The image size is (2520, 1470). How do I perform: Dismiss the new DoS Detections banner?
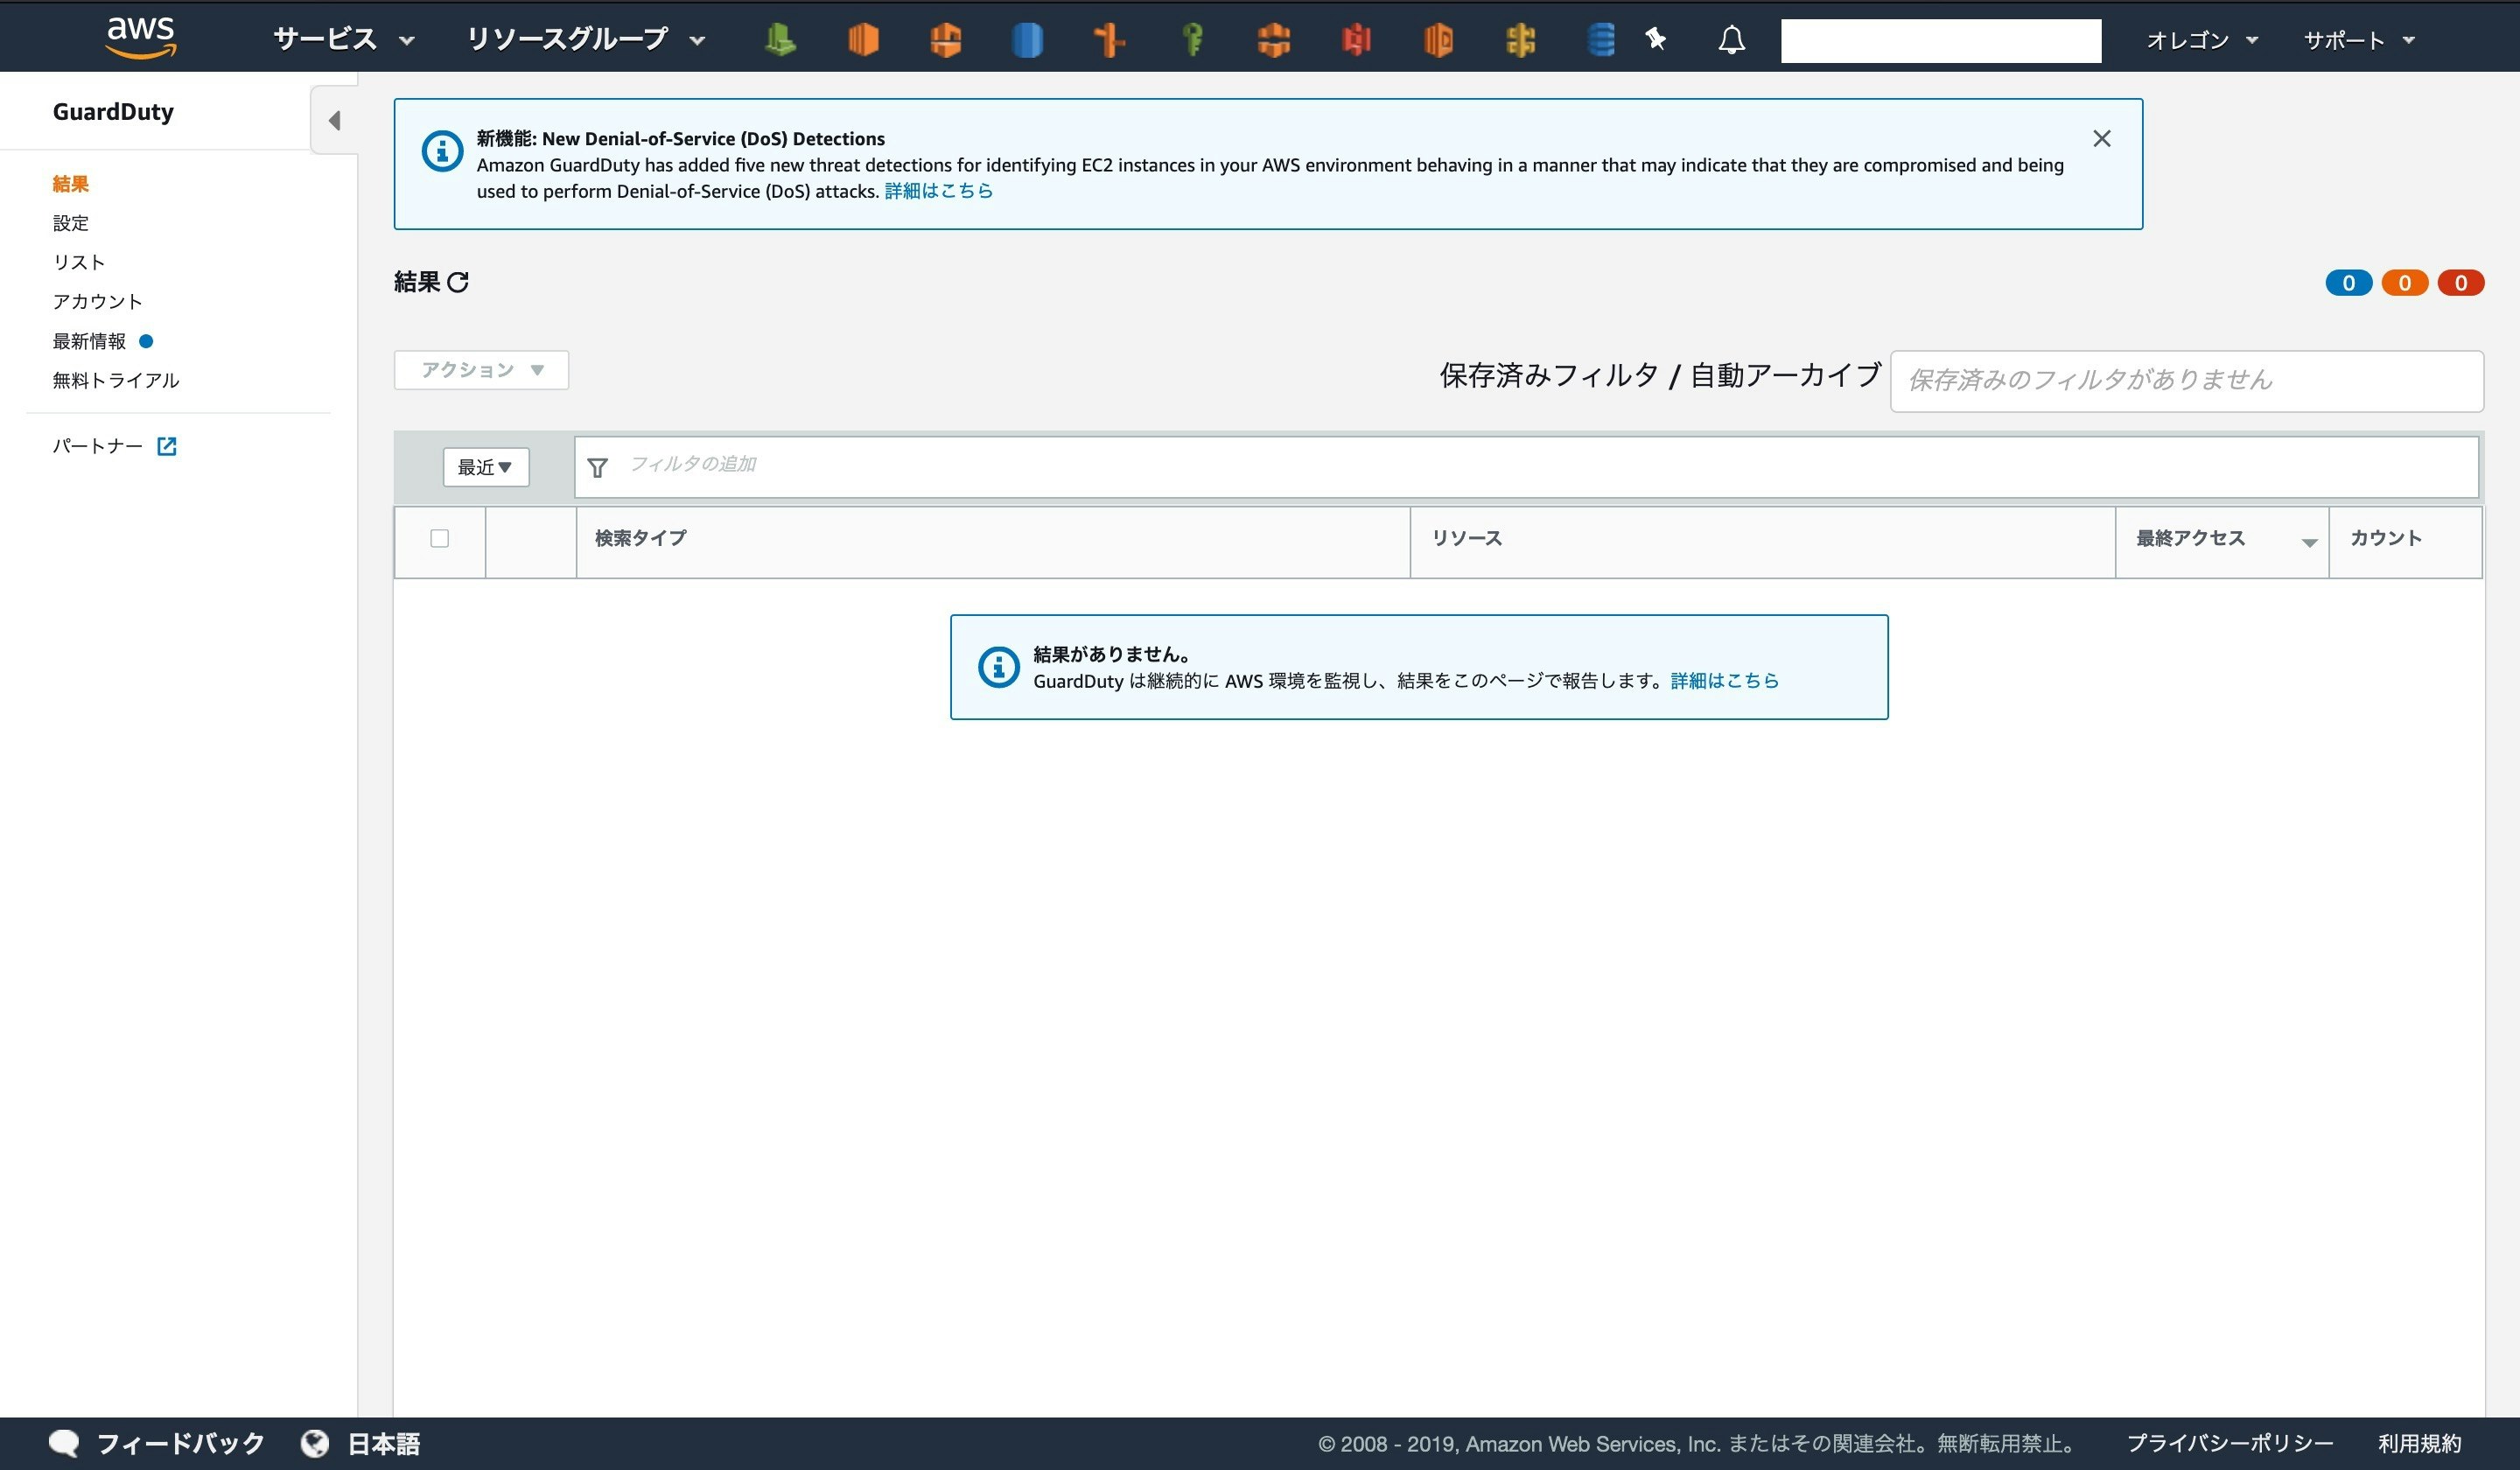tap(2102, 138)
